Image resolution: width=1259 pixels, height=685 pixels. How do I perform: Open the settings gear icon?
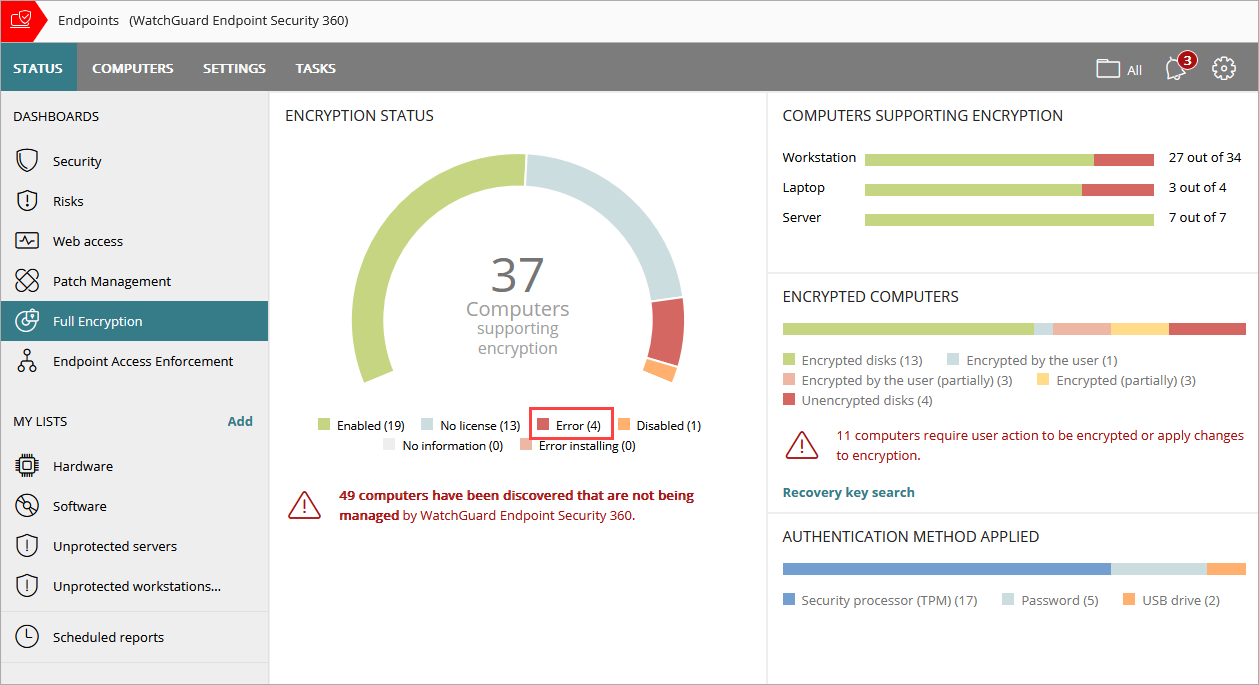1224,68
